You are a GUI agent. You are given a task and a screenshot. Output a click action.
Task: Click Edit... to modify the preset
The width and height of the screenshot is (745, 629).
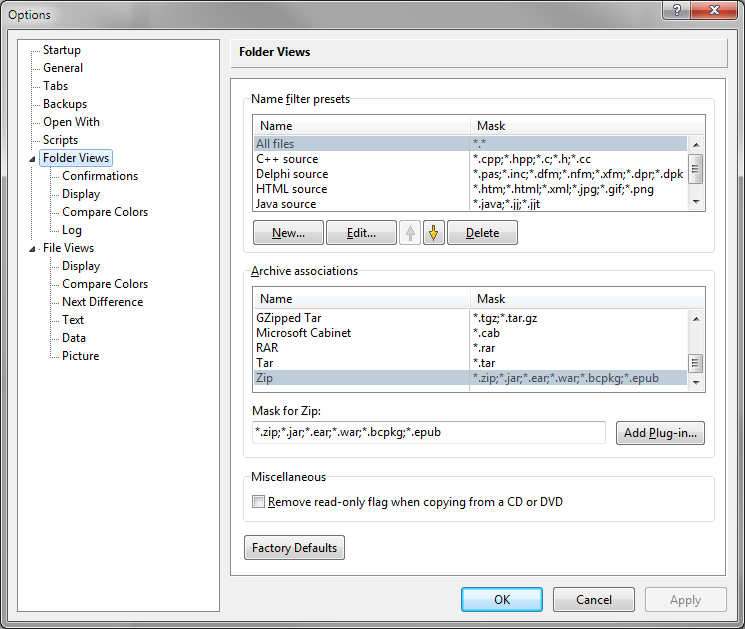362,233
